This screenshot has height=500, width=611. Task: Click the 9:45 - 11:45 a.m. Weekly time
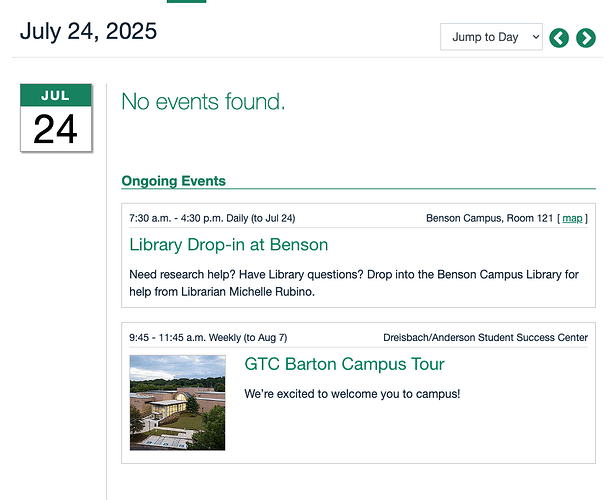(x=208, y=337)
